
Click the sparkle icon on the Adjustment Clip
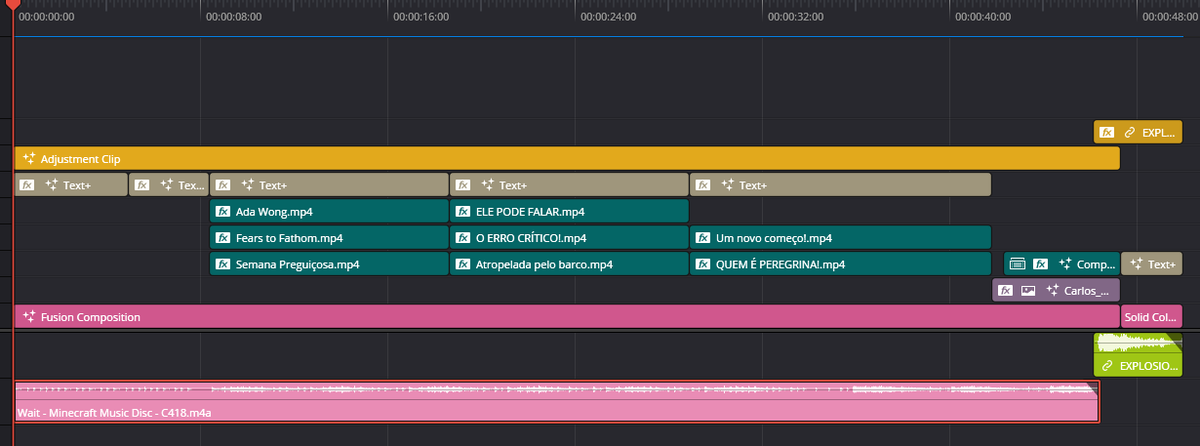click(30, 158)
